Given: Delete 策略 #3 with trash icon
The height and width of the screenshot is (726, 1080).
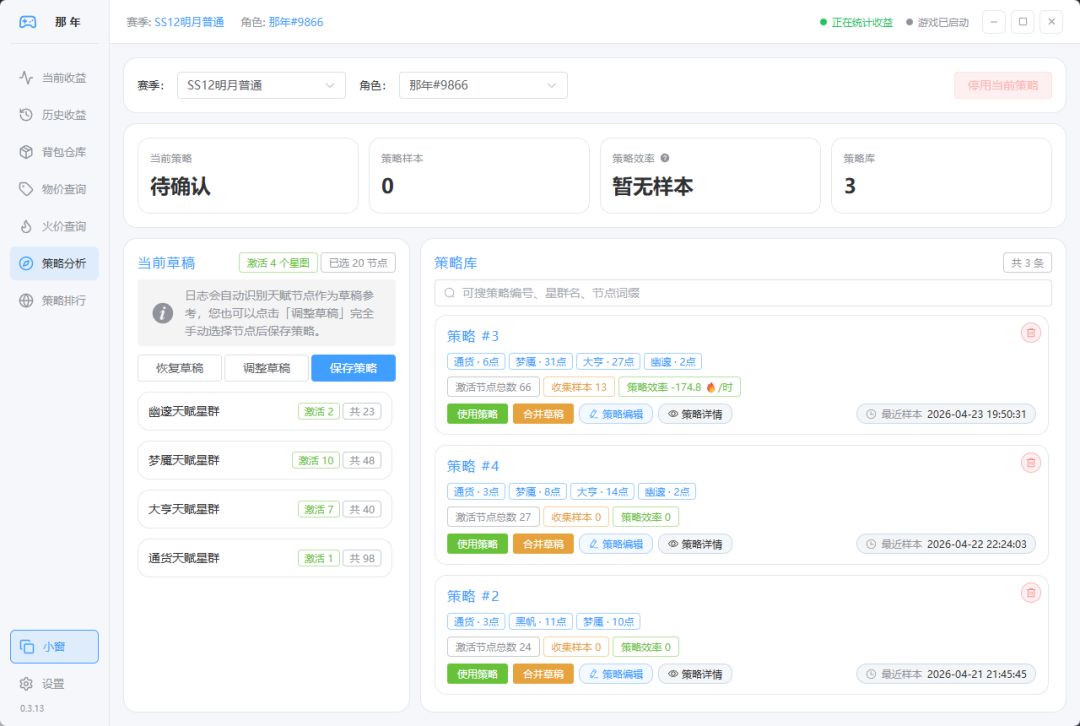Looking at the screenshot, I should [x=1030, y=333].
